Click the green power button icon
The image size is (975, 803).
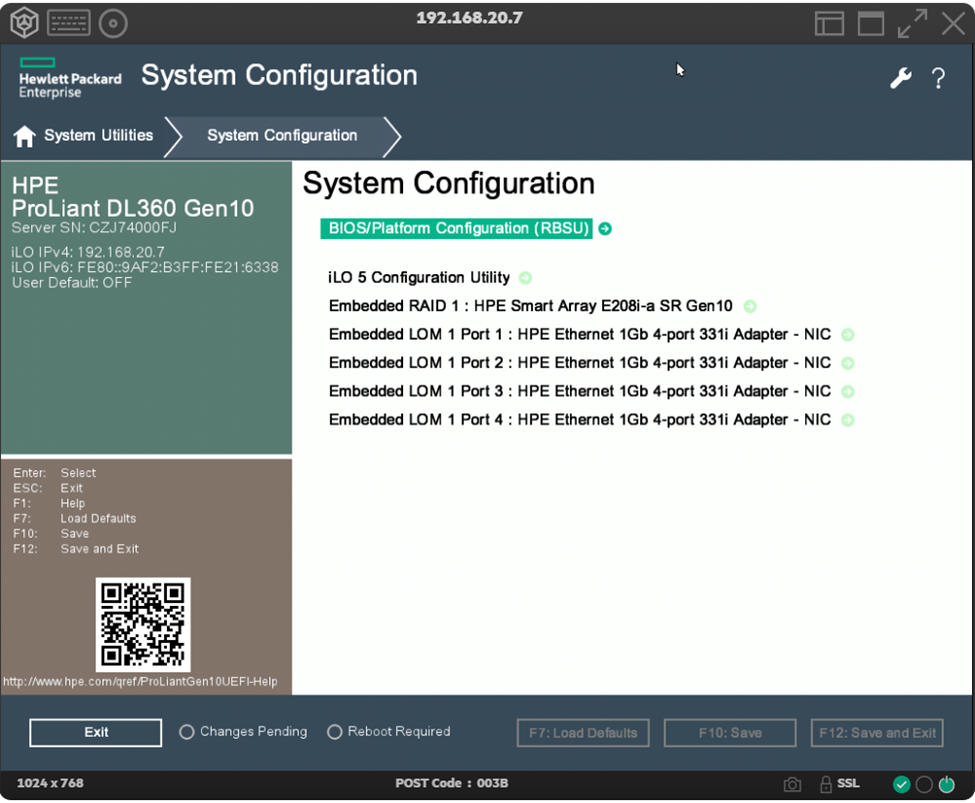(946, 784)
